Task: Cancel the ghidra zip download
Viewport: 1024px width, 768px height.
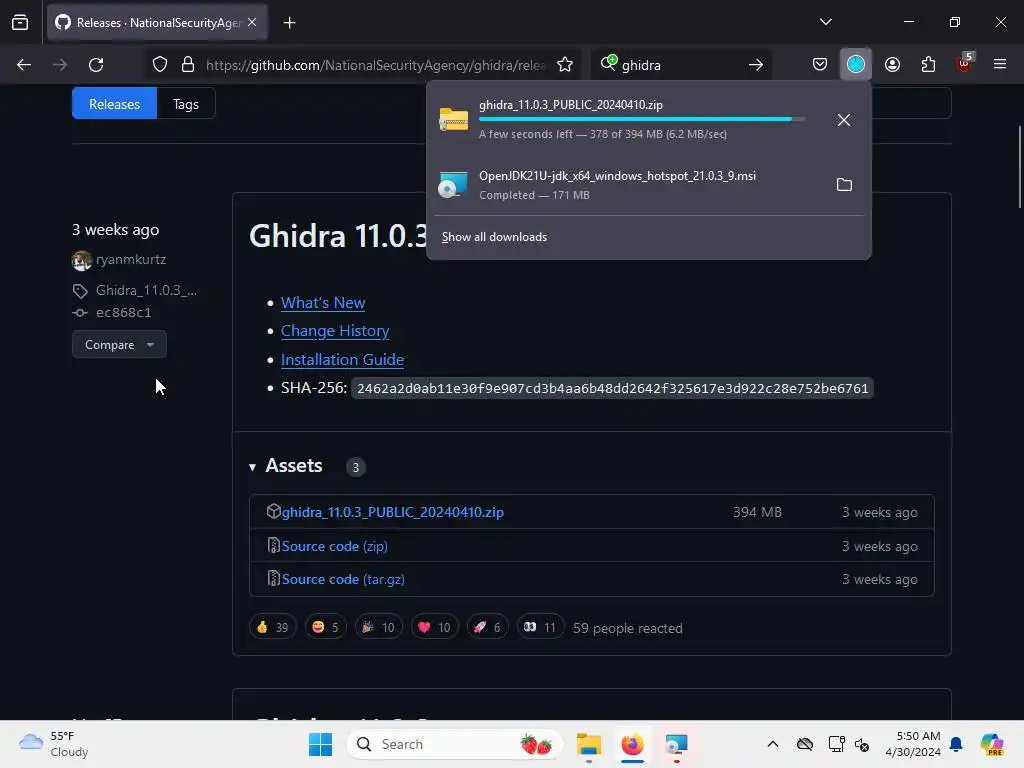Action: [844, 120]
